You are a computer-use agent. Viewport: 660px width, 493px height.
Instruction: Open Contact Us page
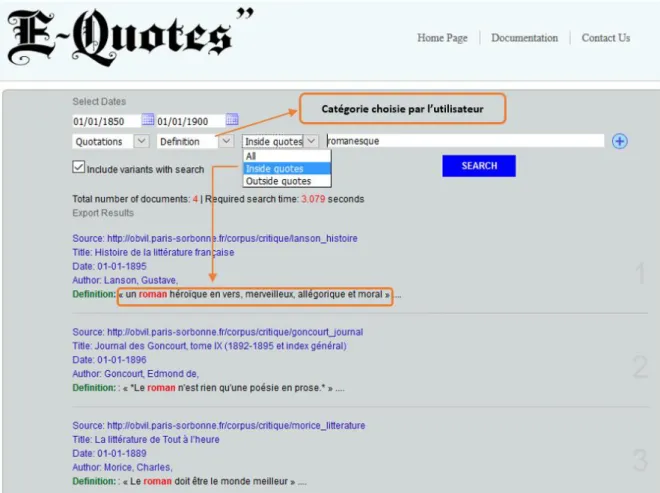(x=606, y=38)
